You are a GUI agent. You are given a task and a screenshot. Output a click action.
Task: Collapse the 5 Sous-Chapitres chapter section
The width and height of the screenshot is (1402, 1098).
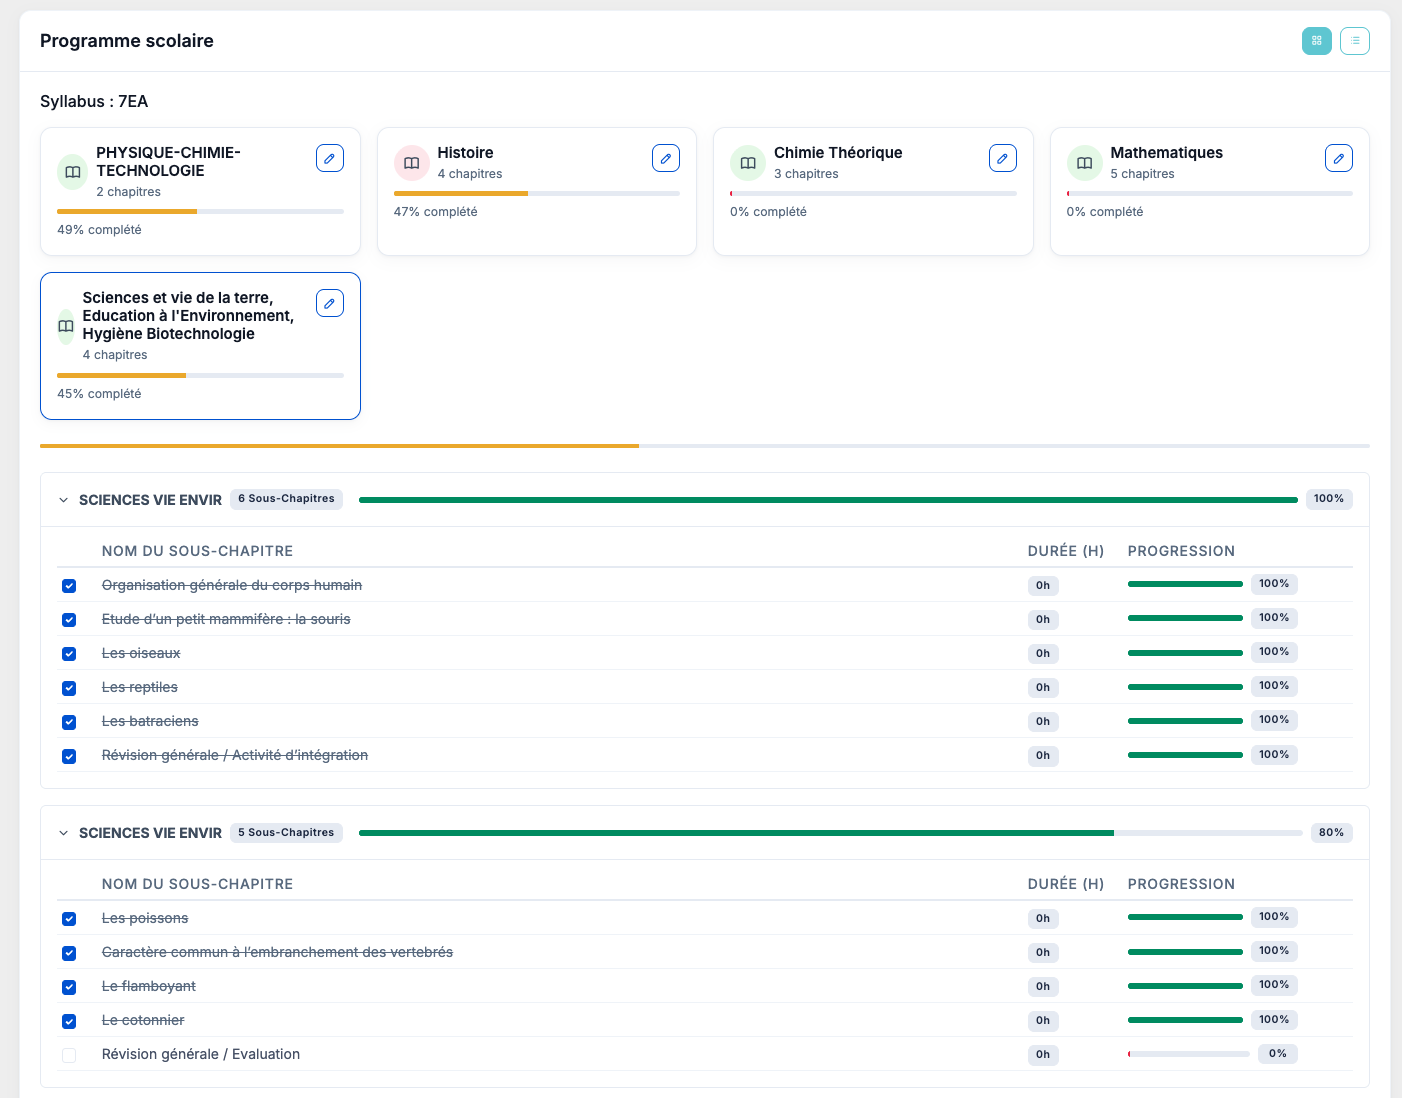click(x=64, y=833)
